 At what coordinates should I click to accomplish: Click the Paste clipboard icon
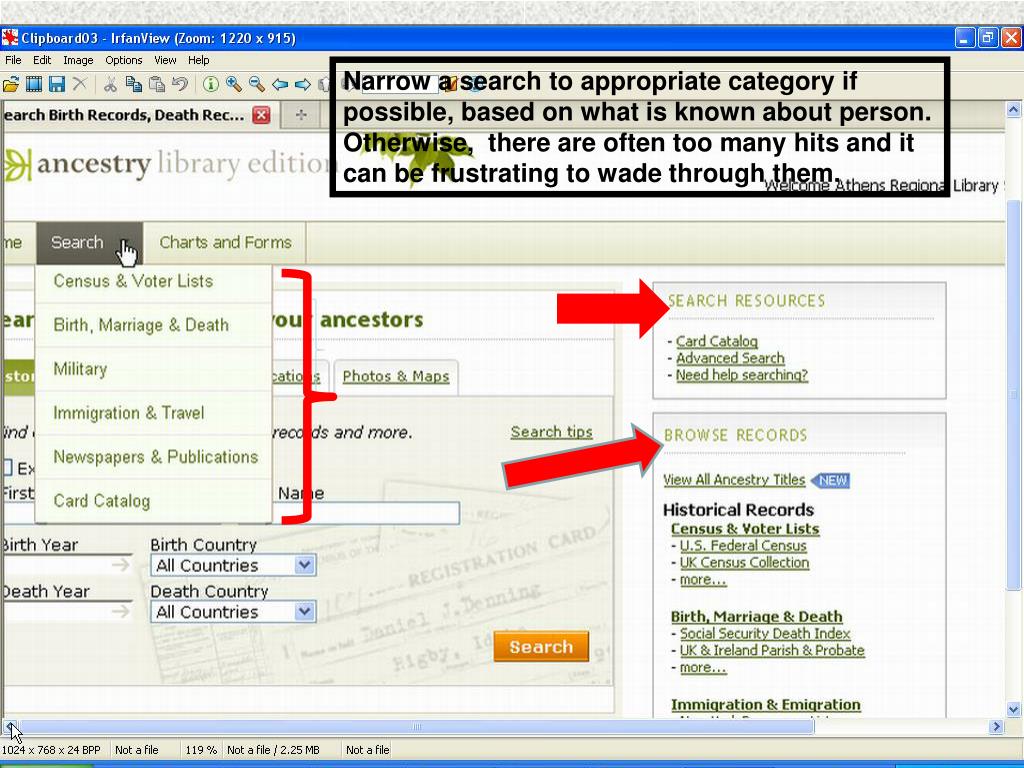tap(157, 84)
